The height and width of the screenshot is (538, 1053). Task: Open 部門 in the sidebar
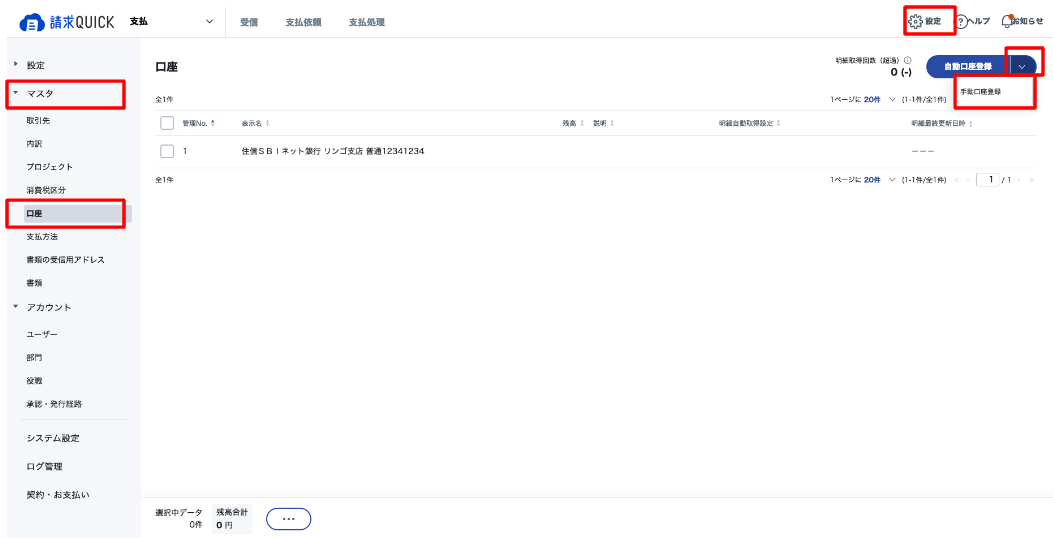pyautogui.click(x=34, y=357)
